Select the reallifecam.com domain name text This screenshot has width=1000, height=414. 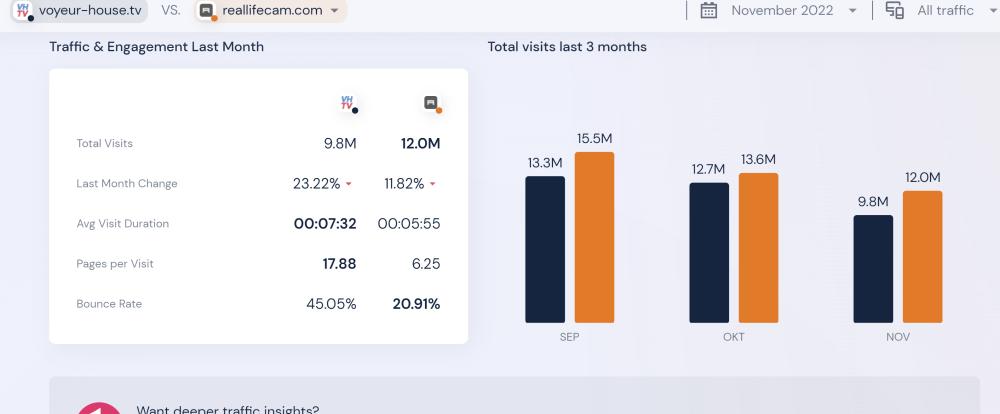pyautogui.click(x=272, y=11)
